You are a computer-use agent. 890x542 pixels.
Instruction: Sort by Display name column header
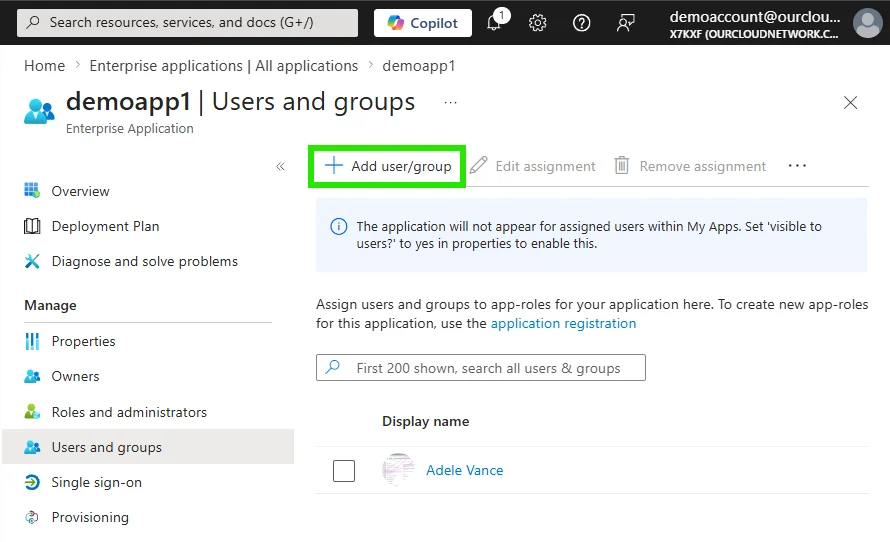(x=426, y=421)
